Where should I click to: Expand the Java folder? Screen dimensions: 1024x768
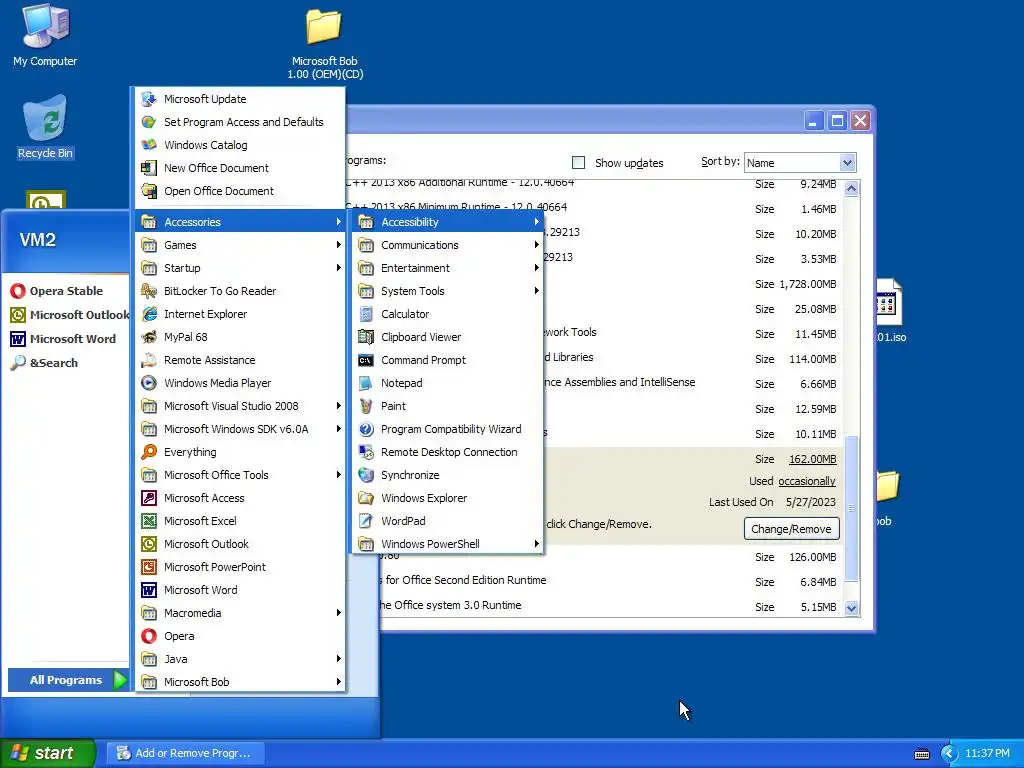(x=240, y=659)
